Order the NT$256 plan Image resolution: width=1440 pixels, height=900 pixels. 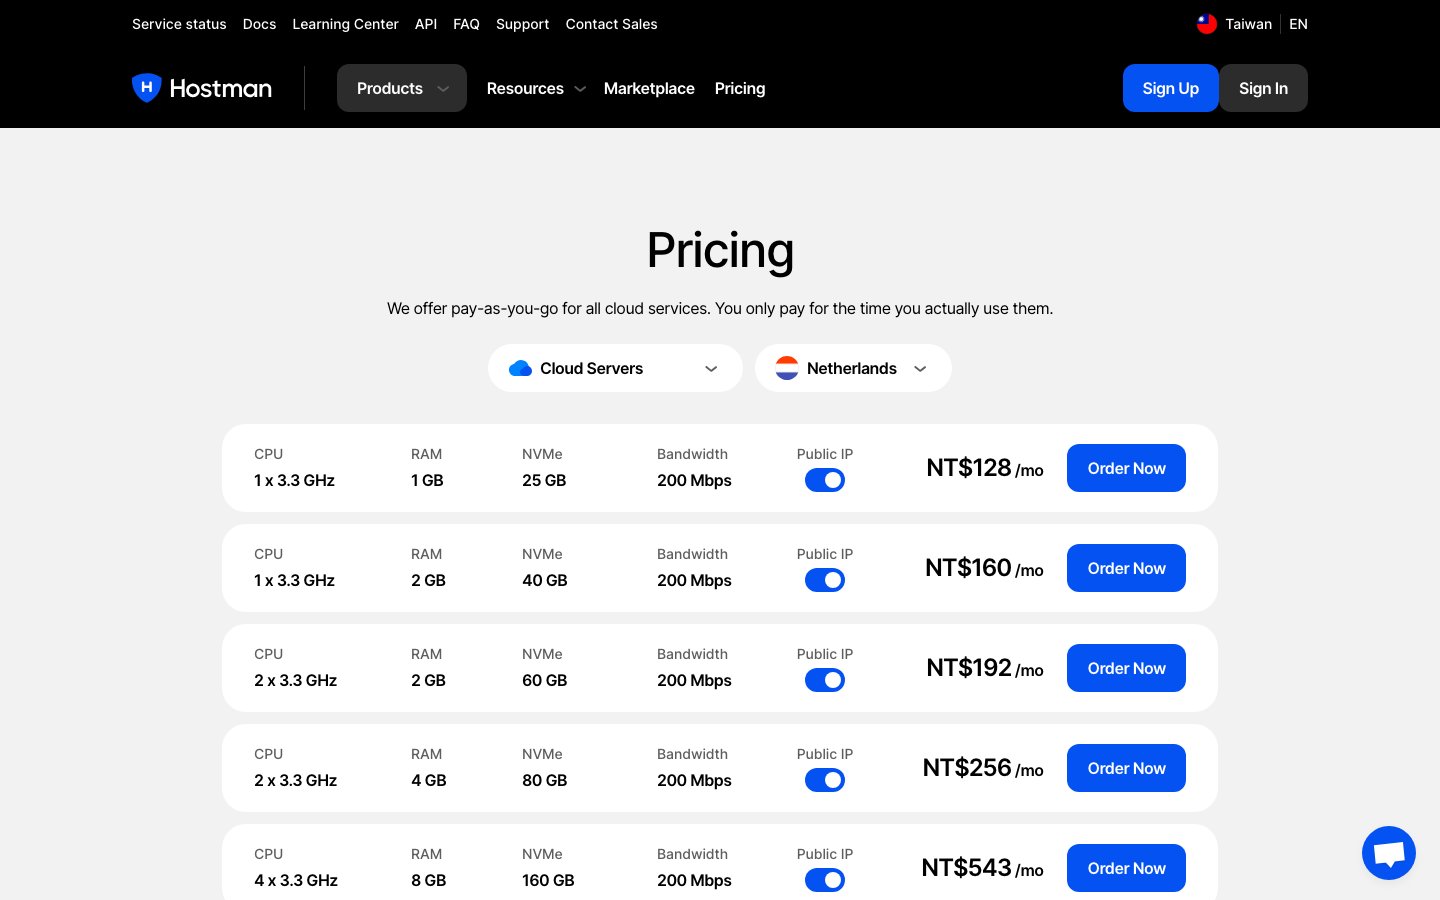coord(1126,768)
